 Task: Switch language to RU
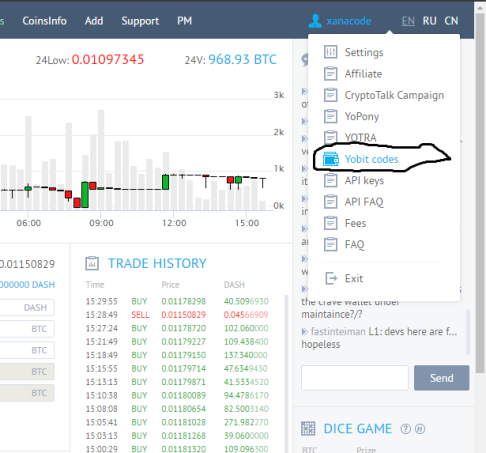[429, 21]
